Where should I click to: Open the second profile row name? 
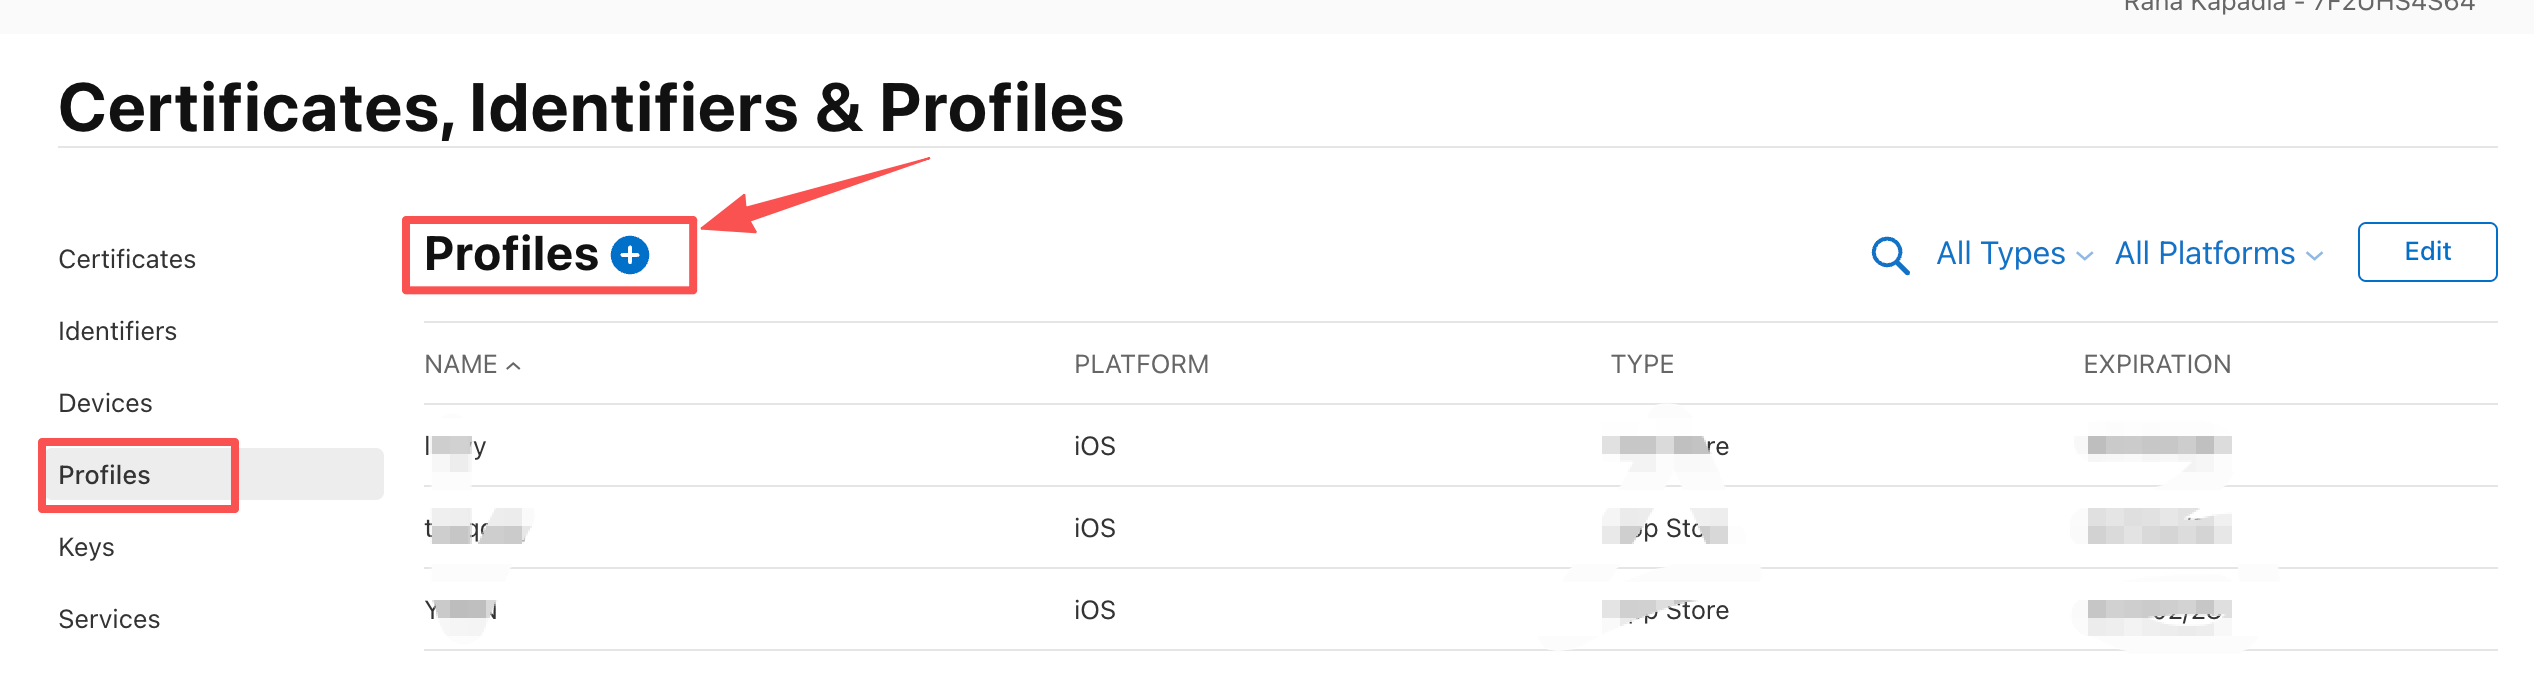point(474,528)
